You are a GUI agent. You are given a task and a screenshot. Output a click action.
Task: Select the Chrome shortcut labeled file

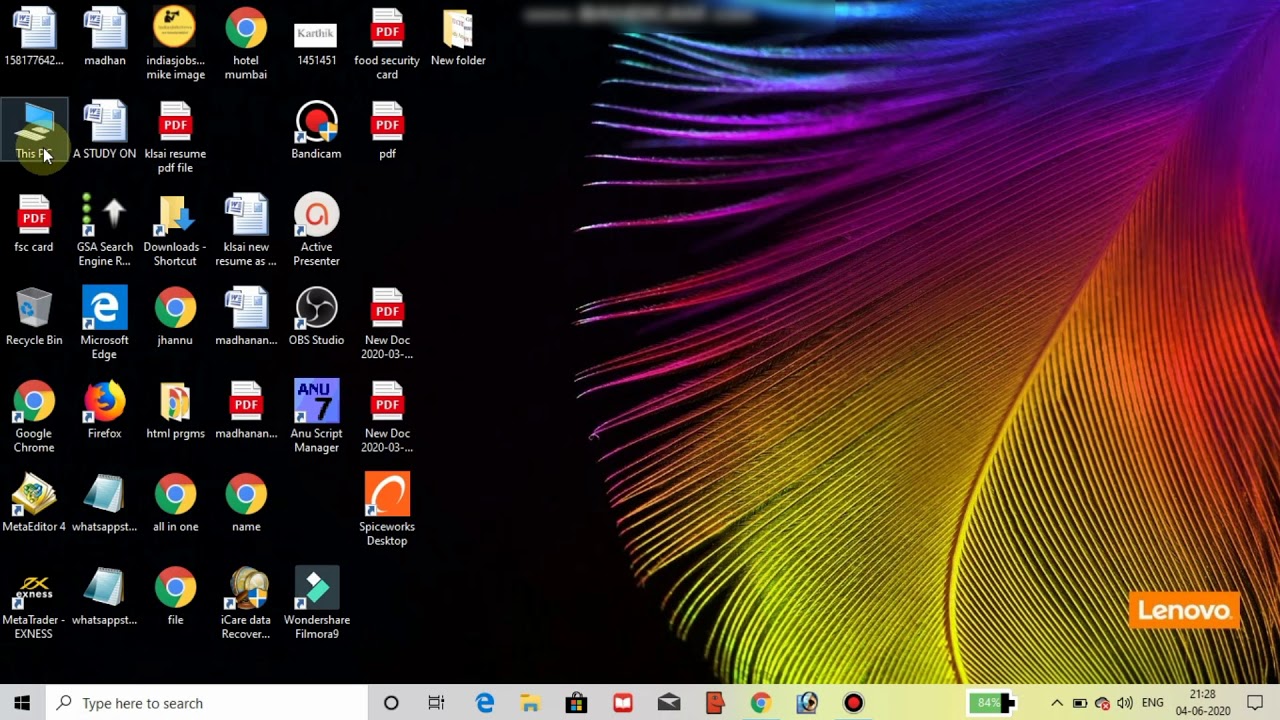(x=175, y=596)
